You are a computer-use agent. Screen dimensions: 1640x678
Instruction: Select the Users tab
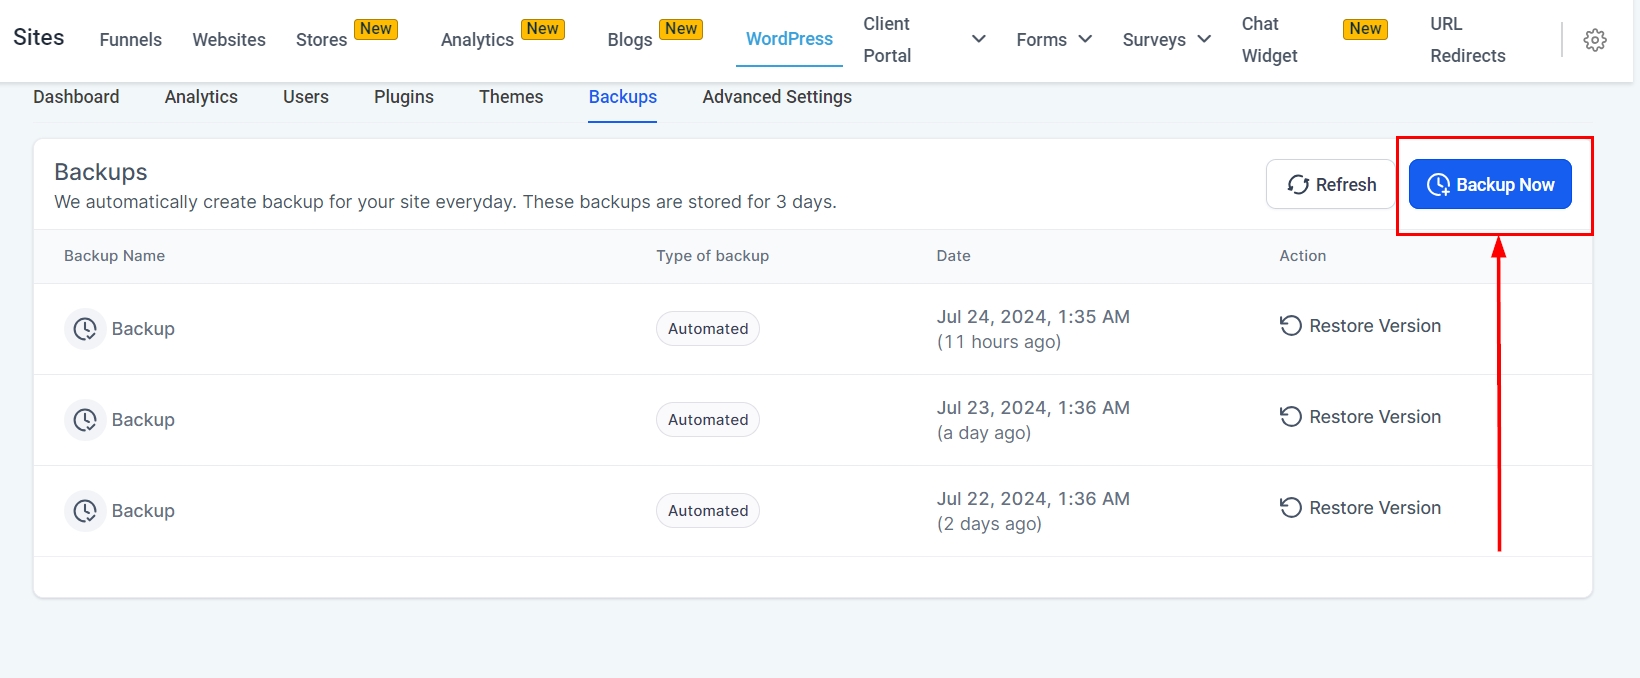point(306,97)
